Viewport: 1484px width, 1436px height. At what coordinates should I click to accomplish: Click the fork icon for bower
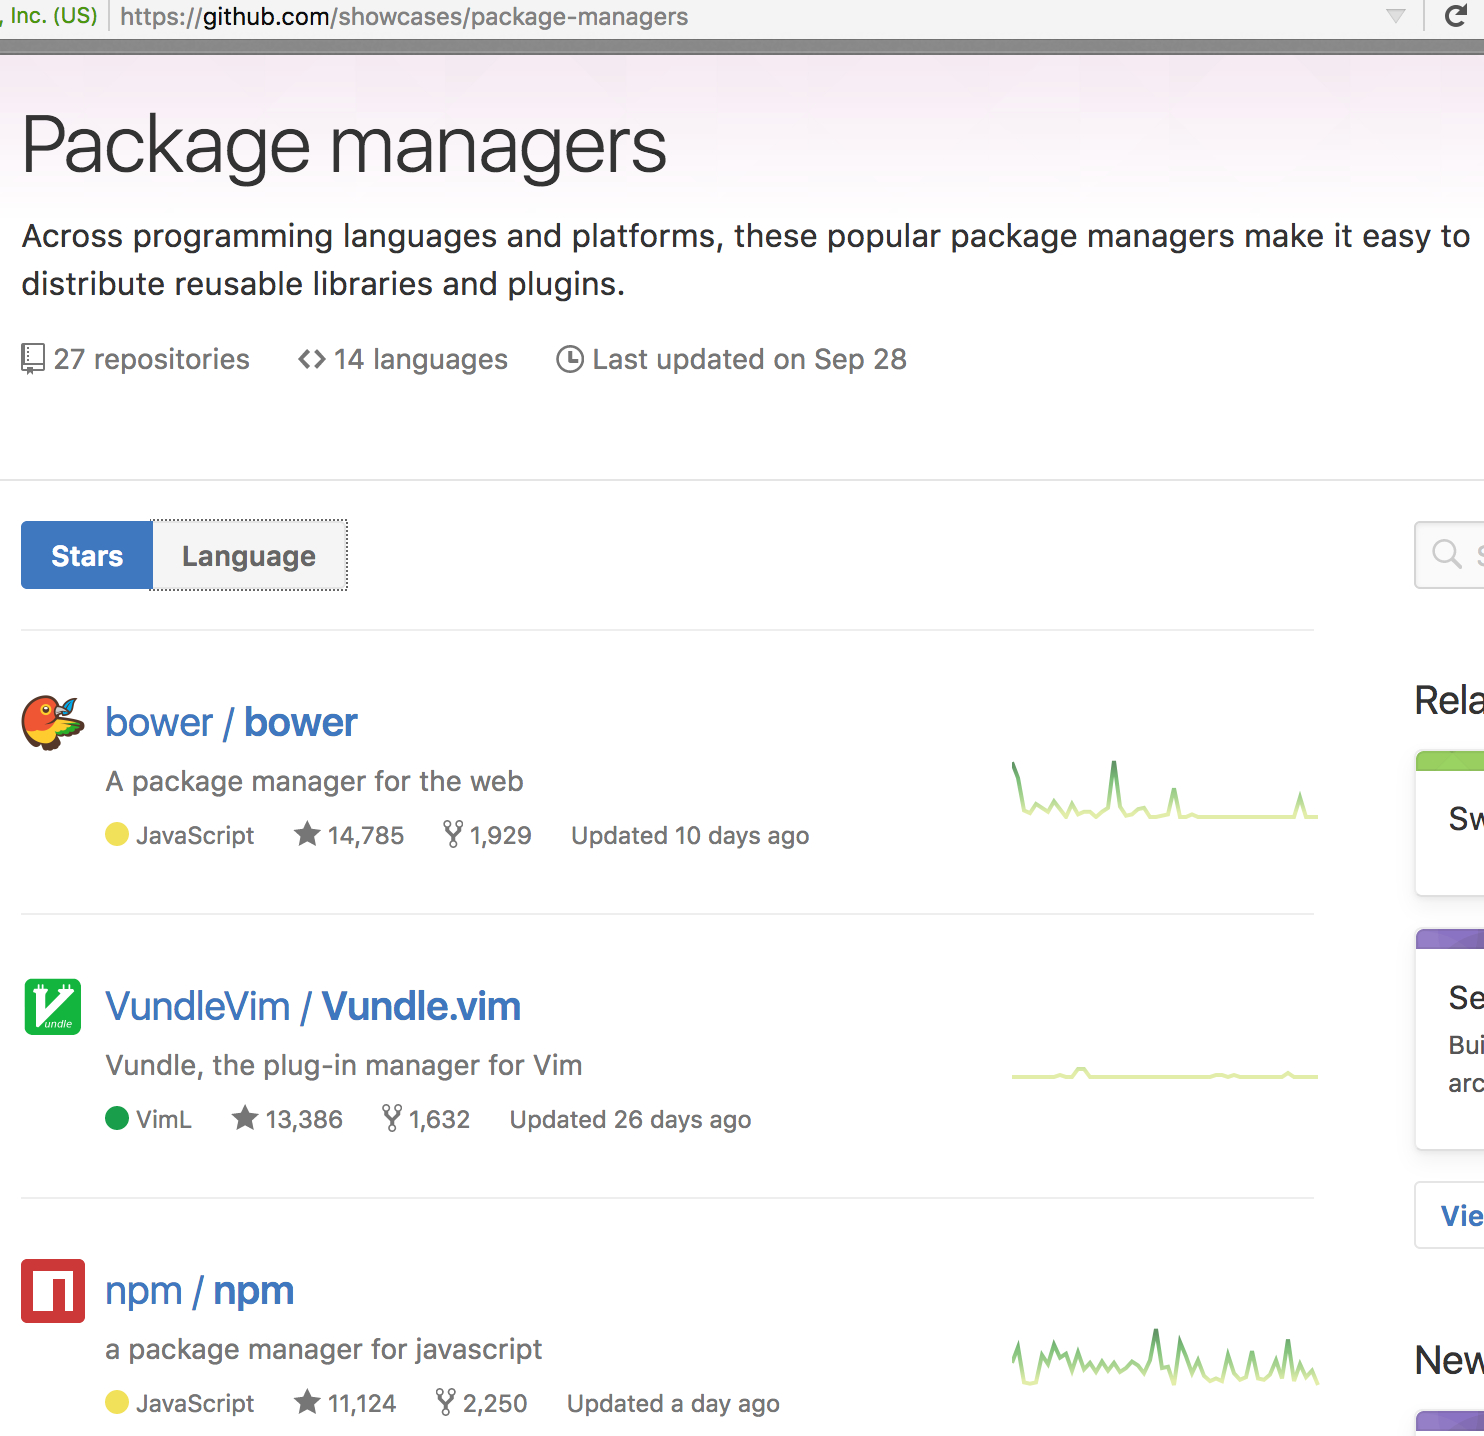453,834
